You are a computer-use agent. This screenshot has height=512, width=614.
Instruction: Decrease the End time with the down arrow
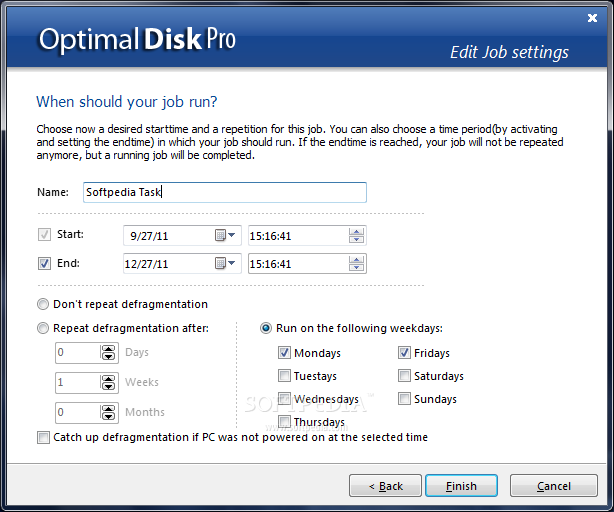click(x=356, y=267)
